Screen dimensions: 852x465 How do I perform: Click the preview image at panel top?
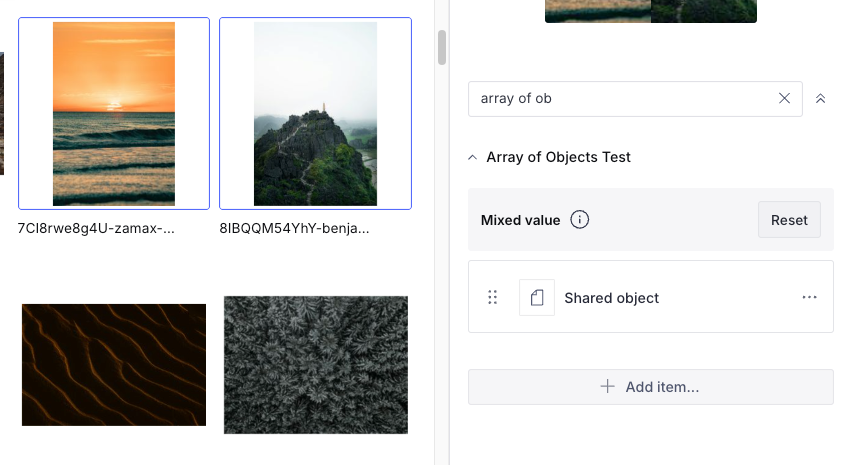coord(650,11)
